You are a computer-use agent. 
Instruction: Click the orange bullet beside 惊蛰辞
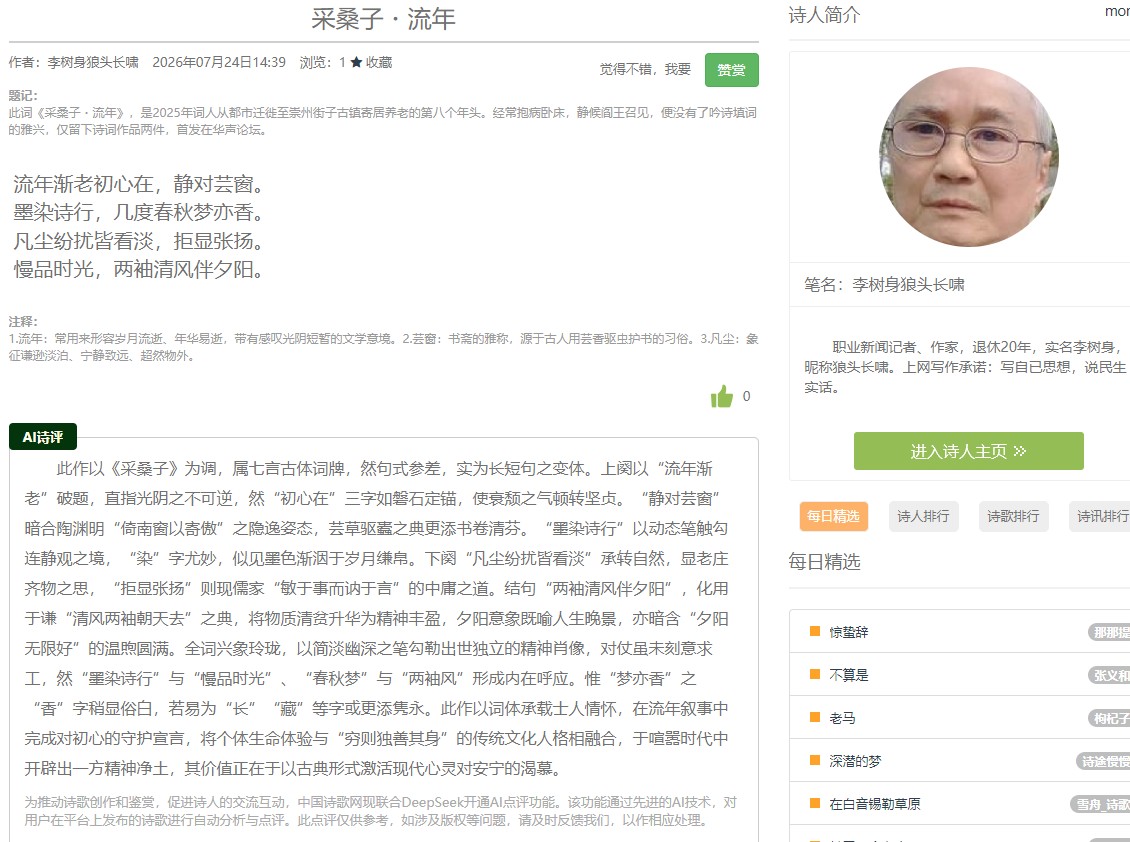click(815, 632)
